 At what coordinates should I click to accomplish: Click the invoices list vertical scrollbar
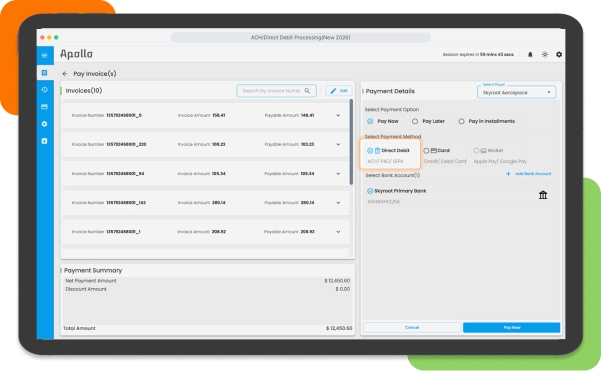pos(351,142)
